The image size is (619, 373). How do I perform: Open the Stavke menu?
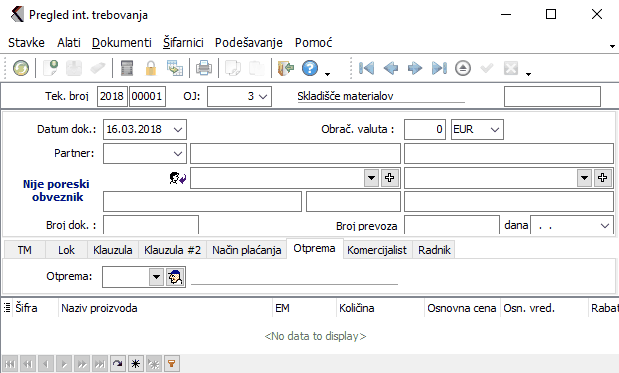(x=26, y=43)
